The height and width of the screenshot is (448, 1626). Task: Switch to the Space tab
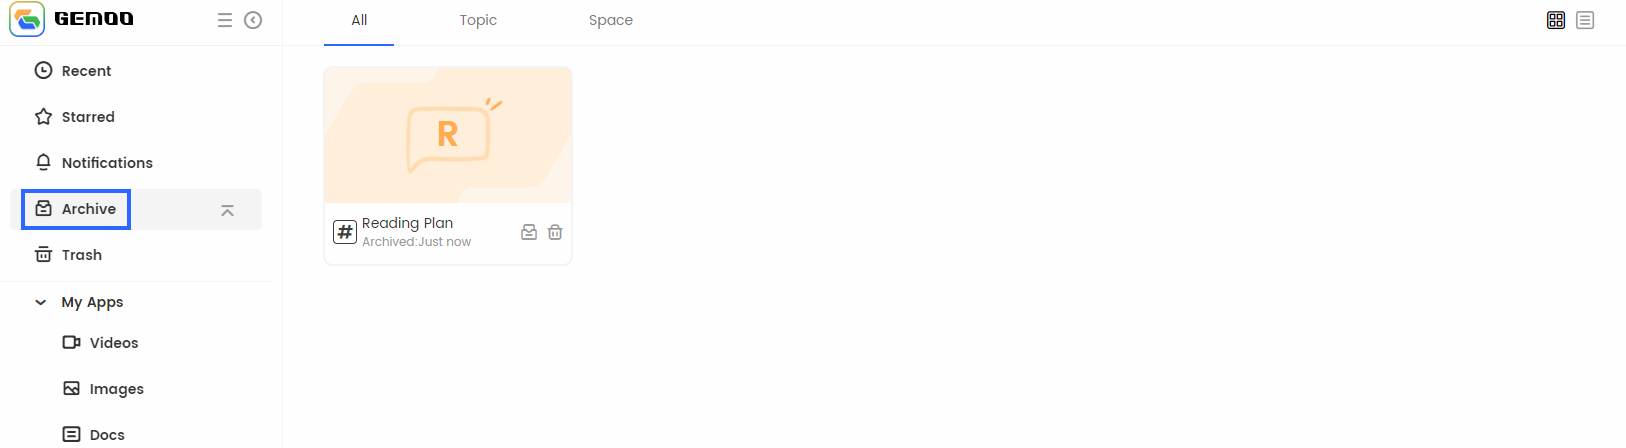[611, 21]
